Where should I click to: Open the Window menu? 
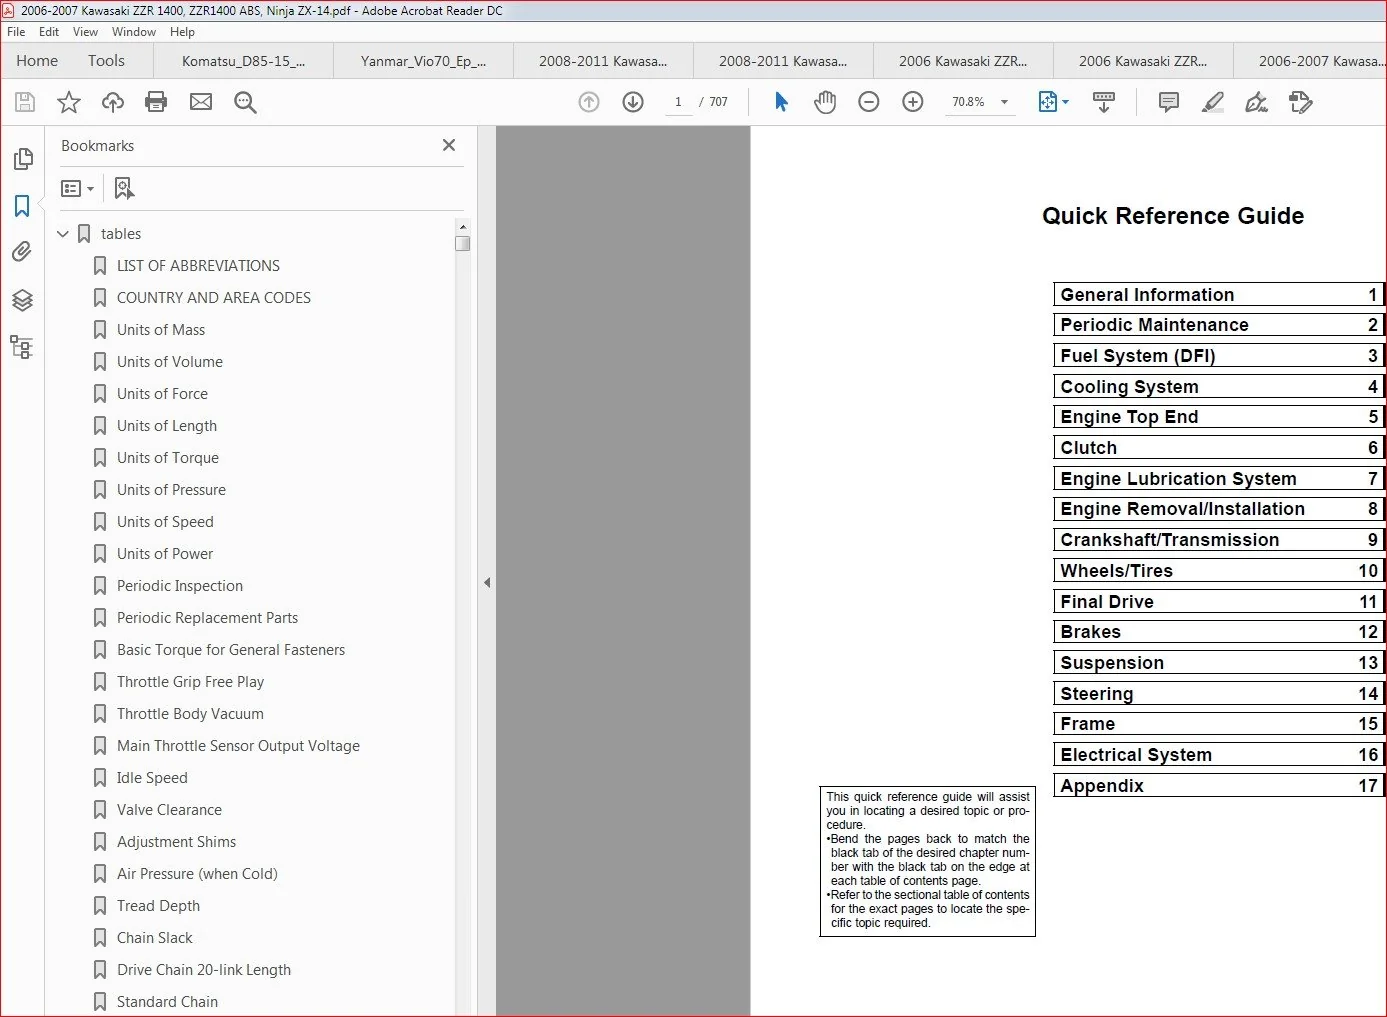134,32
